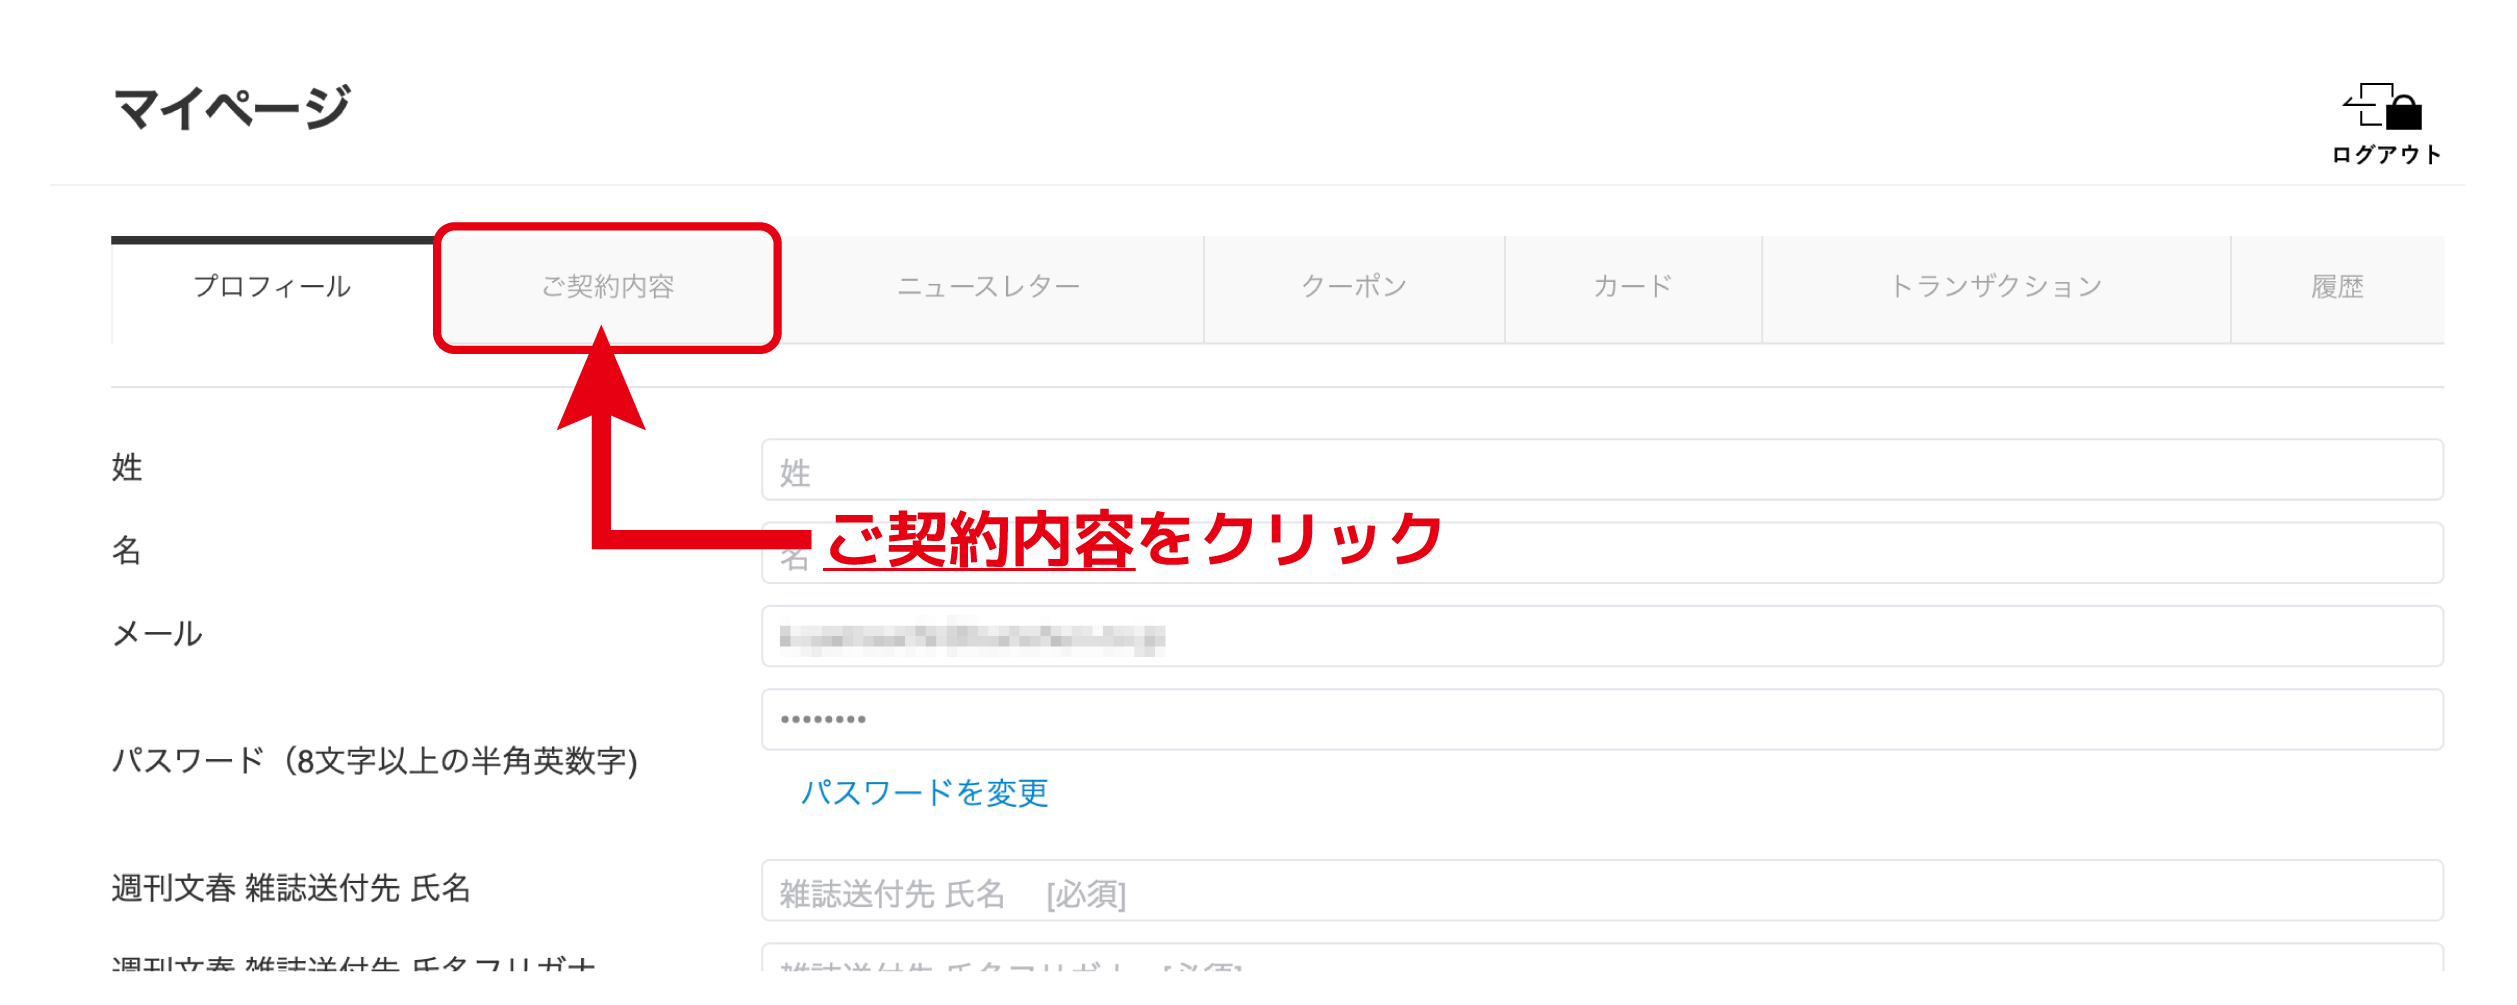Open the プロフィール tab
The image size is (2517, 1005).
pos(273,290)
